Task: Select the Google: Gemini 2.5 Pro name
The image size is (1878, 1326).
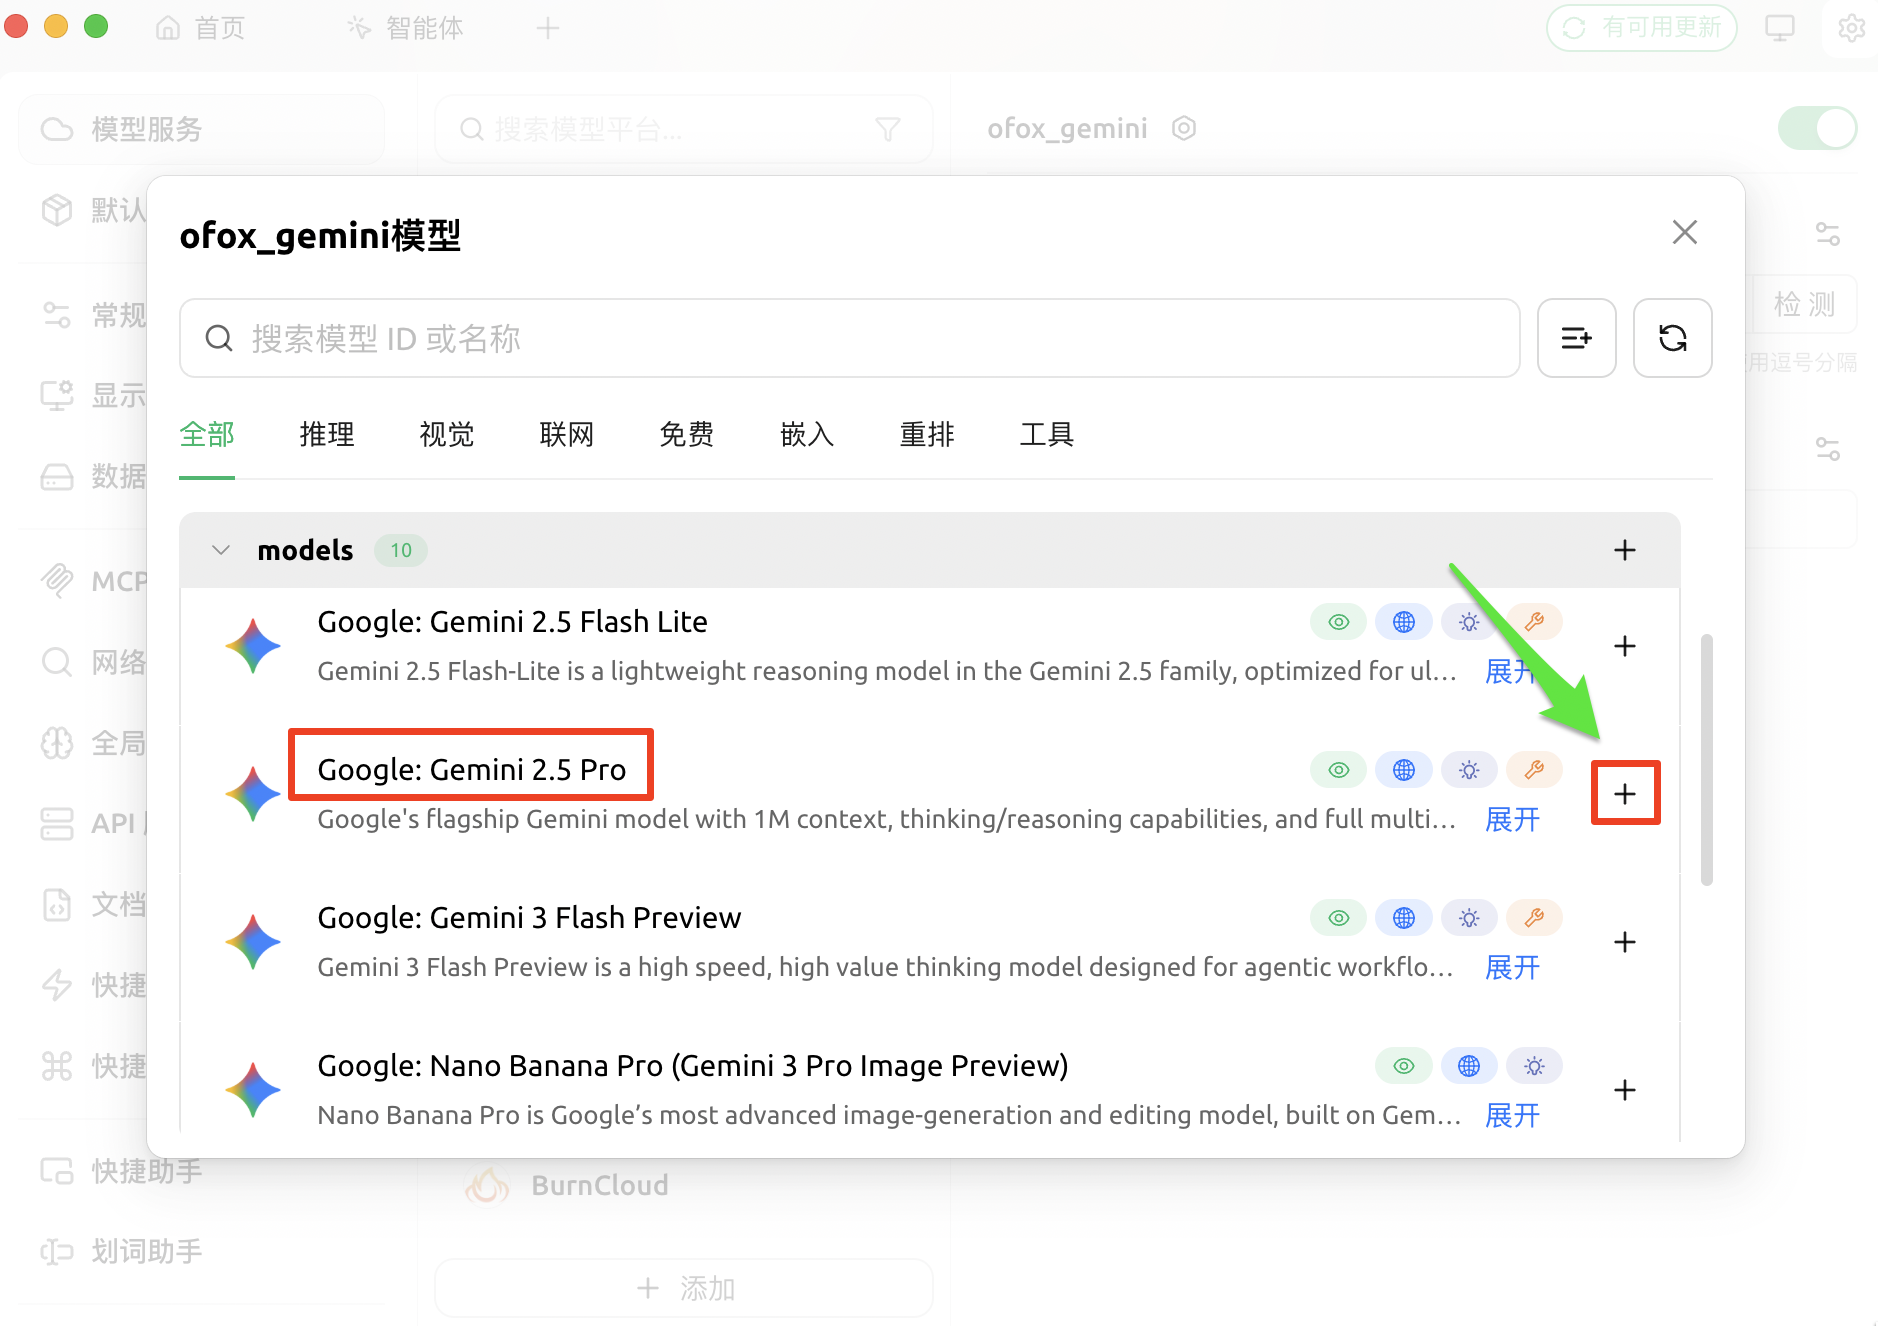Action: [472, 770]
